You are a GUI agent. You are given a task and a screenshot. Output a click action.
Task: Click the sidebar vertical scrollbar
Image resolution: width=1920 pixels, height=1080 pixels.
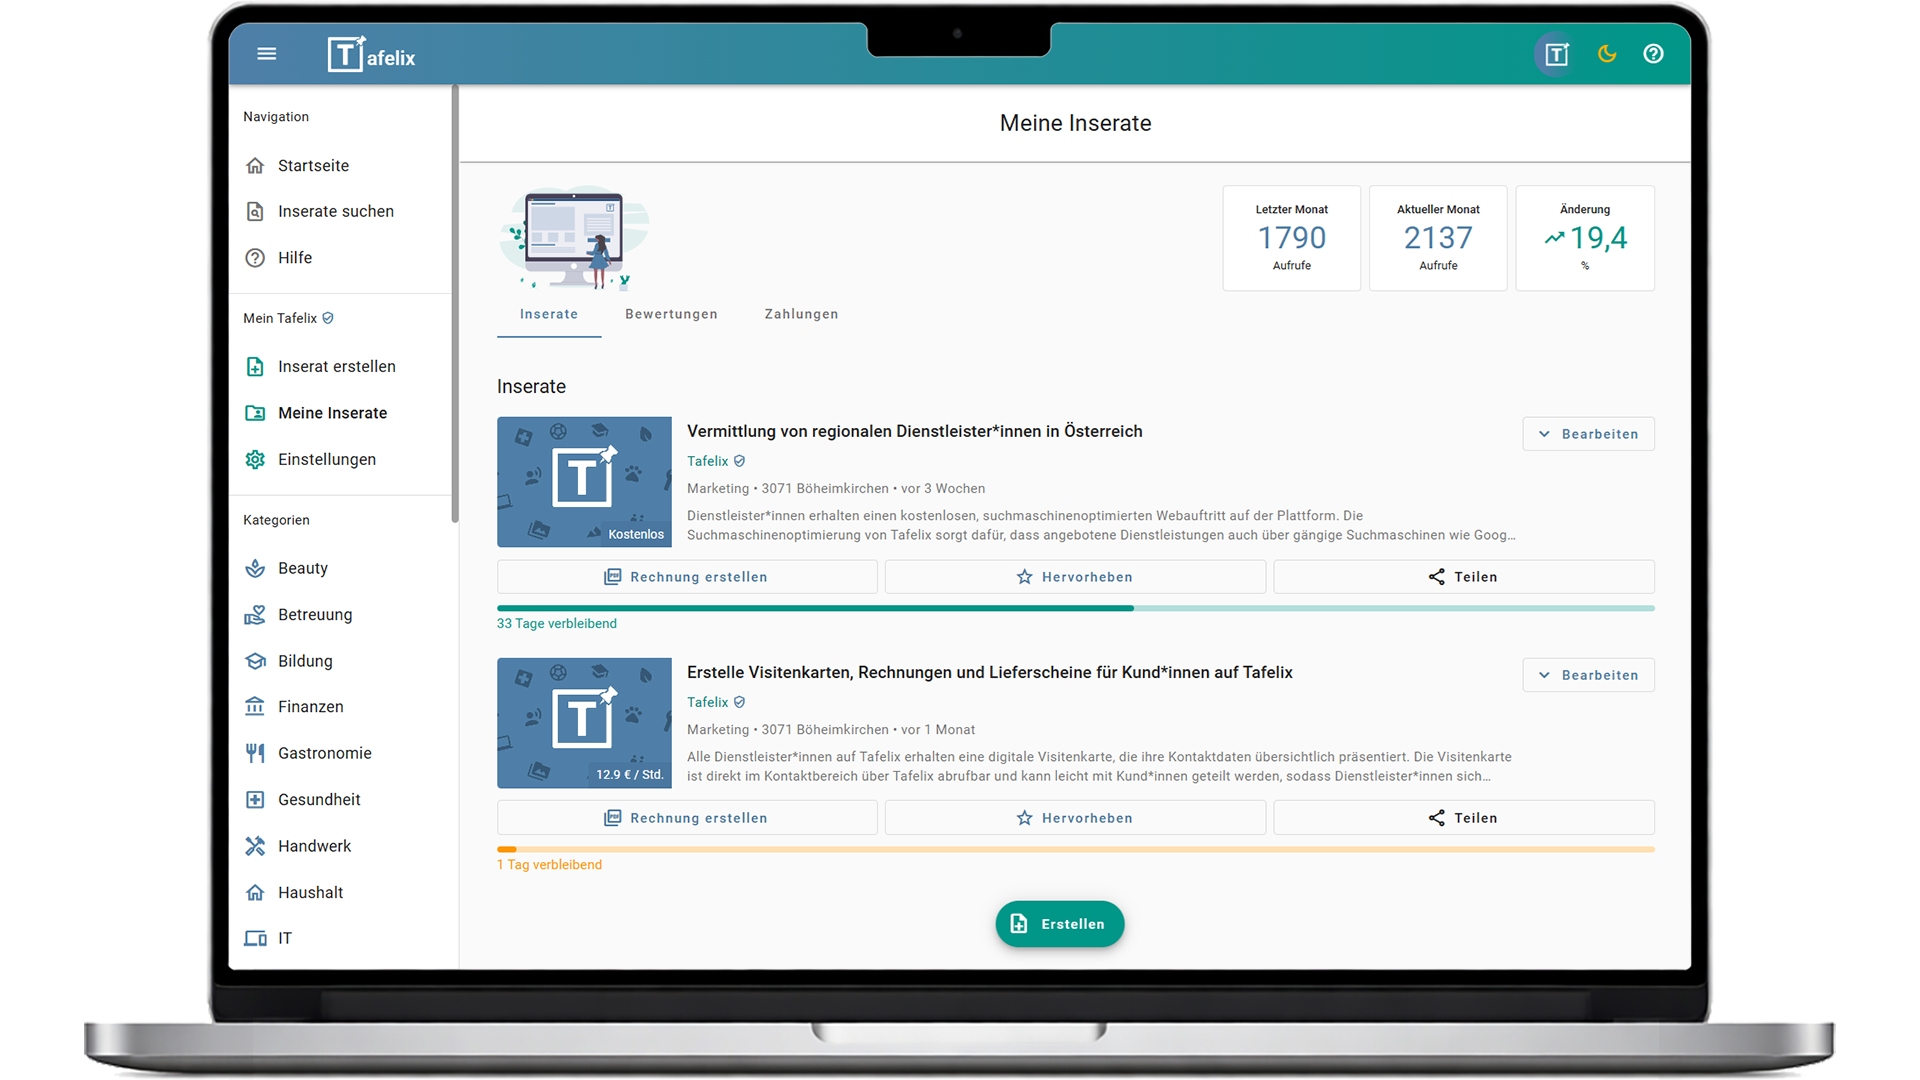(x=455, y=304)
